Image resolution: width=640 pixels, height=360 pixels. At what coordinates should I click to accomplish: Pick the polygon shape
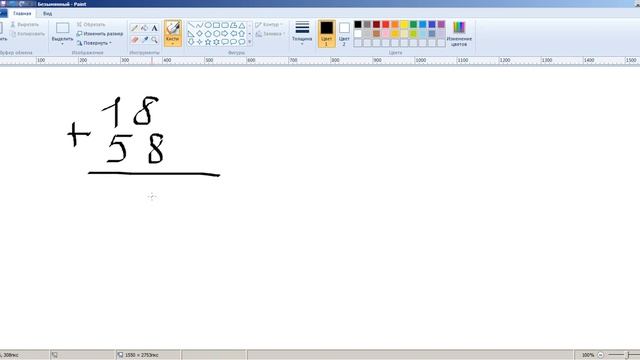click(233, 25)
